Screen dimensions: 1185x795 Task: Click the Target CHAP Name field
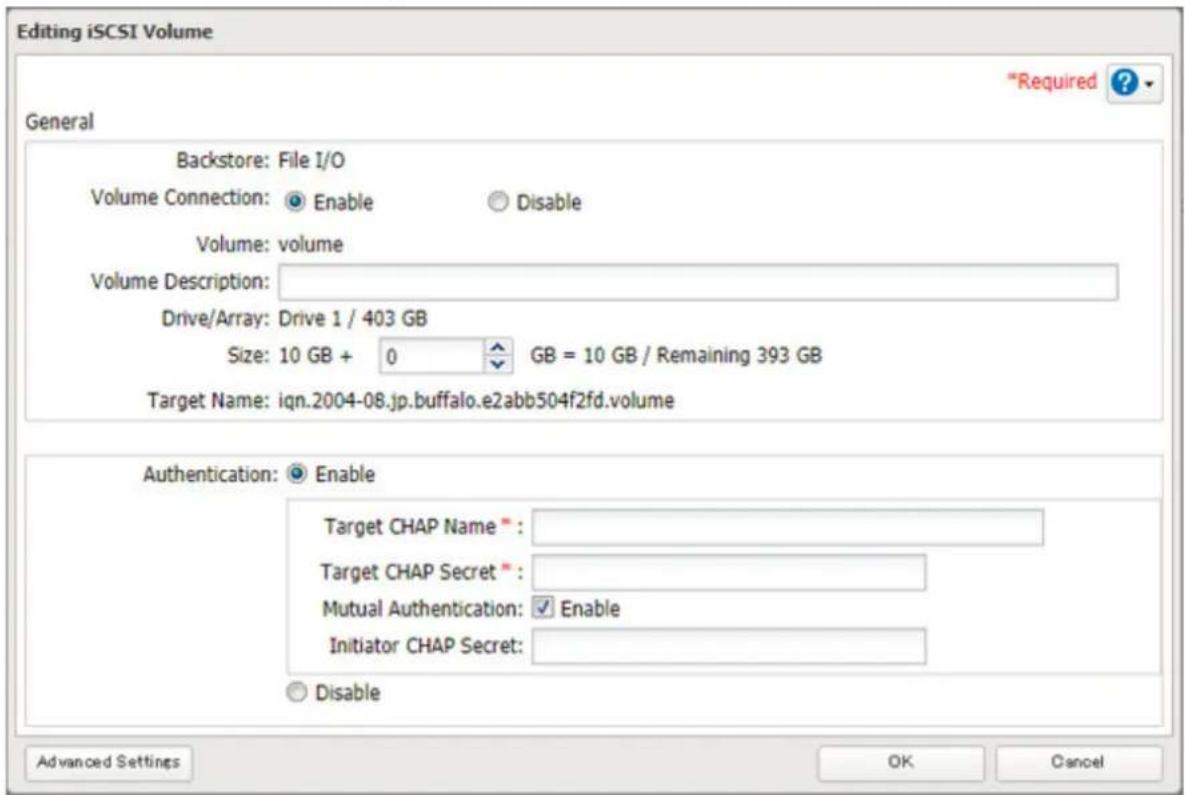tap(787, 527)
